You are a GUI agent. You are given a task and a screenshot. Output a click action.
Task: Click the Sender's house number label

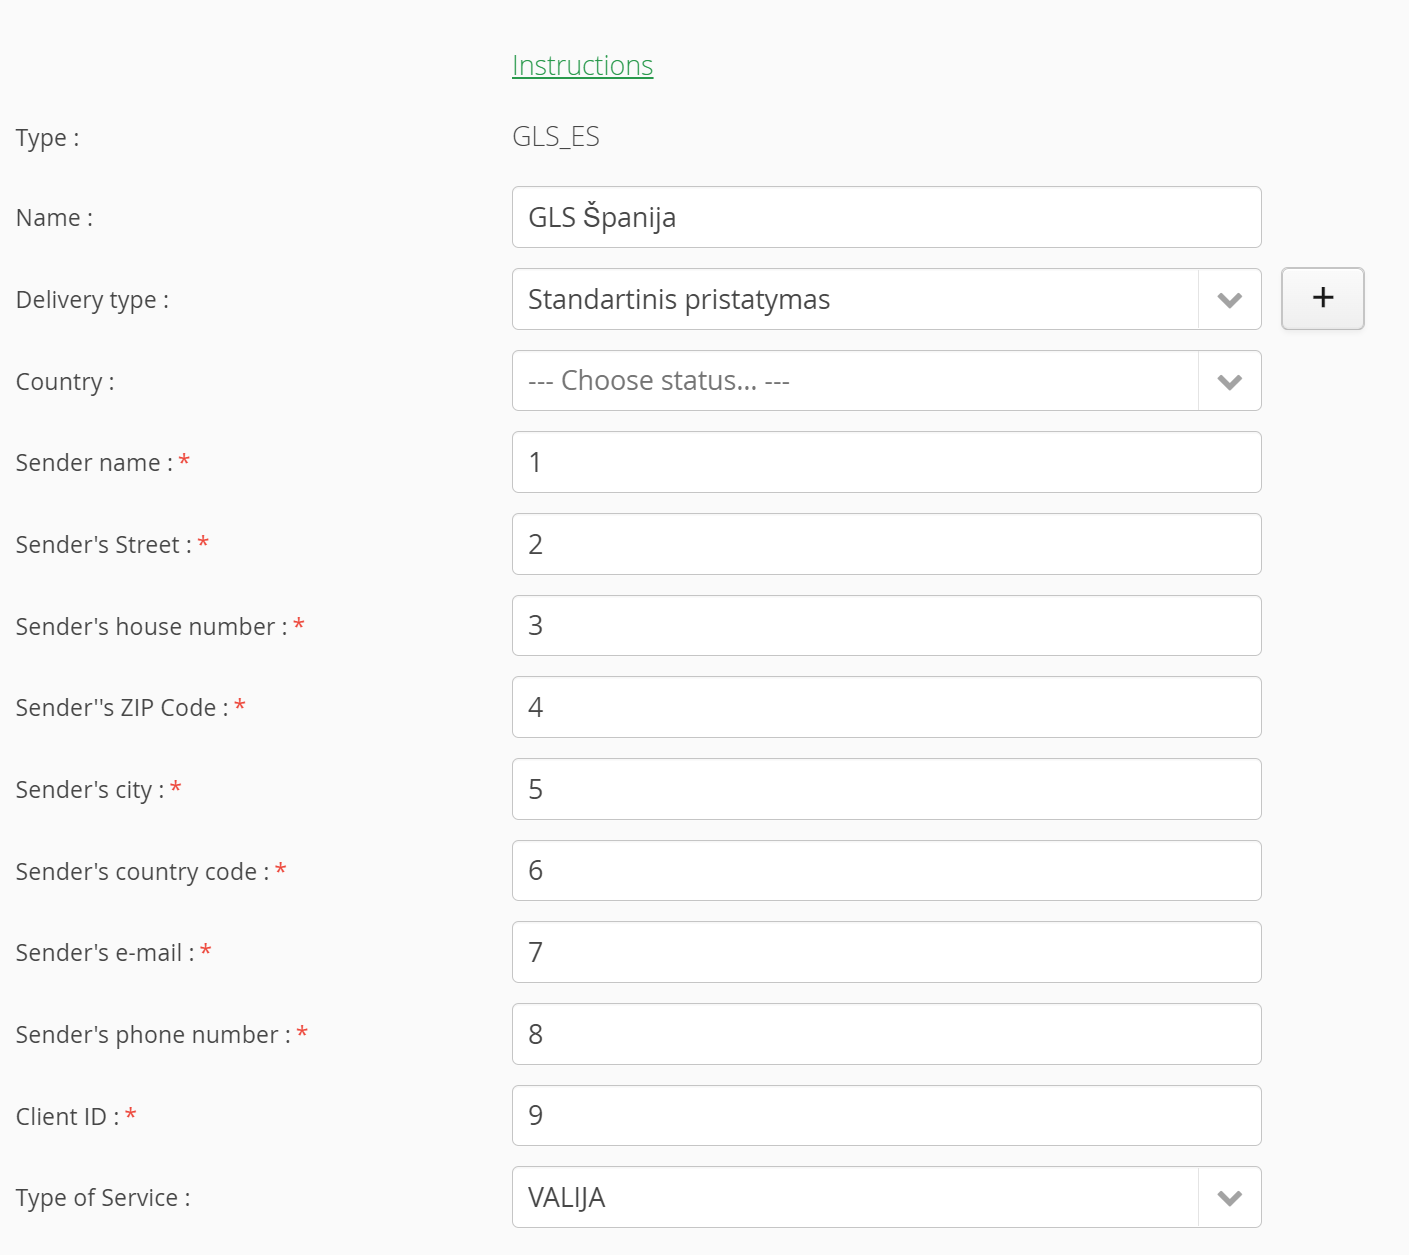[x=160, y=627]
